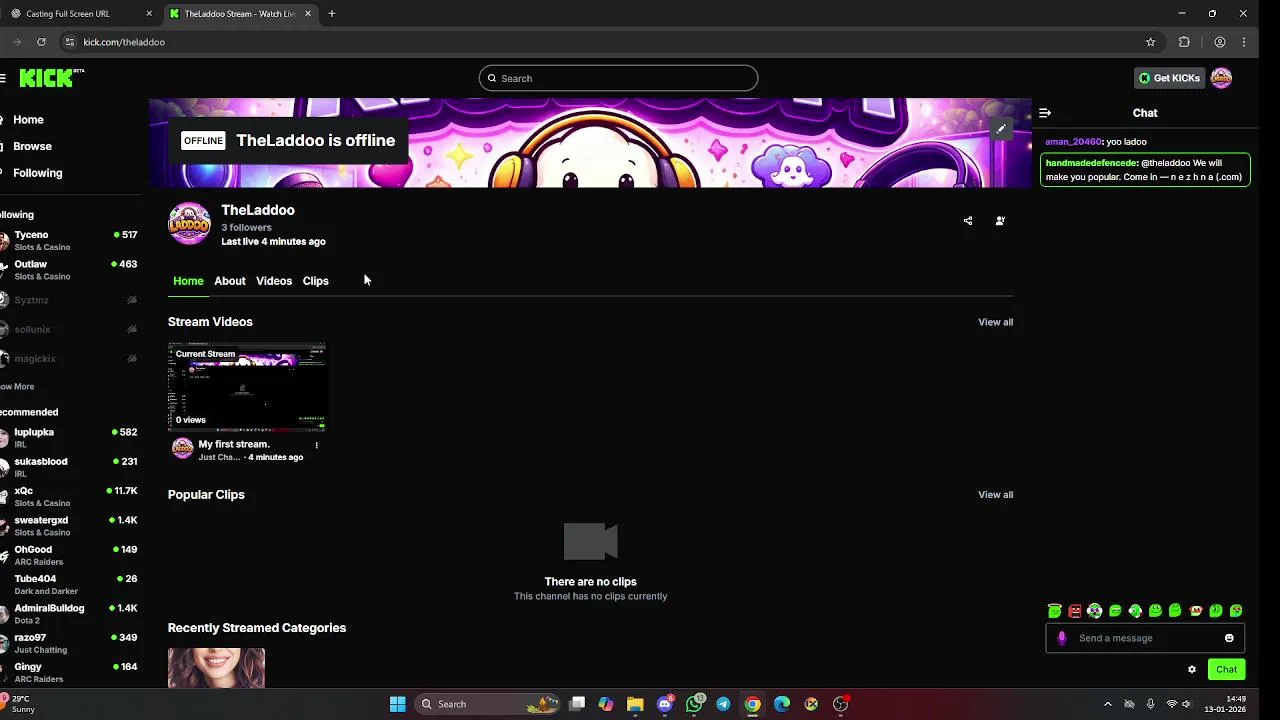Open Browse in the sidebar
The height and width of the screenshot is (720, 1280).
32,146
